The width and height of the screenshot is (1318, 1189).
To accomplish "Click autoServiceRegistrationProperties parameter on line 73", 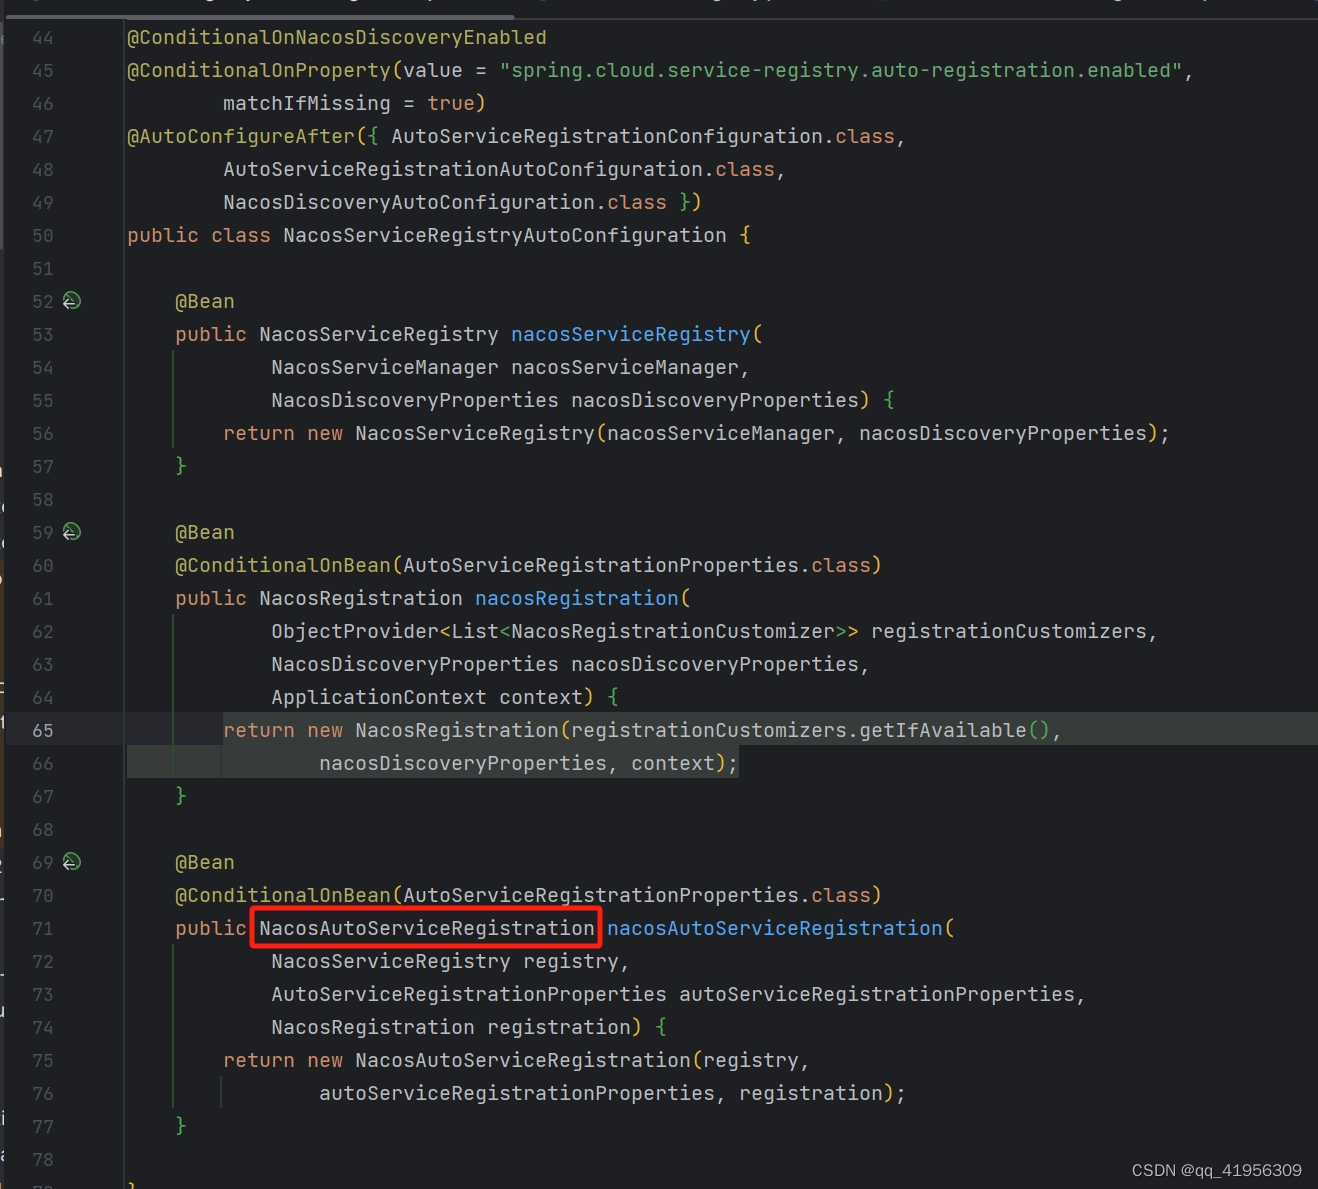I will 877,994.
